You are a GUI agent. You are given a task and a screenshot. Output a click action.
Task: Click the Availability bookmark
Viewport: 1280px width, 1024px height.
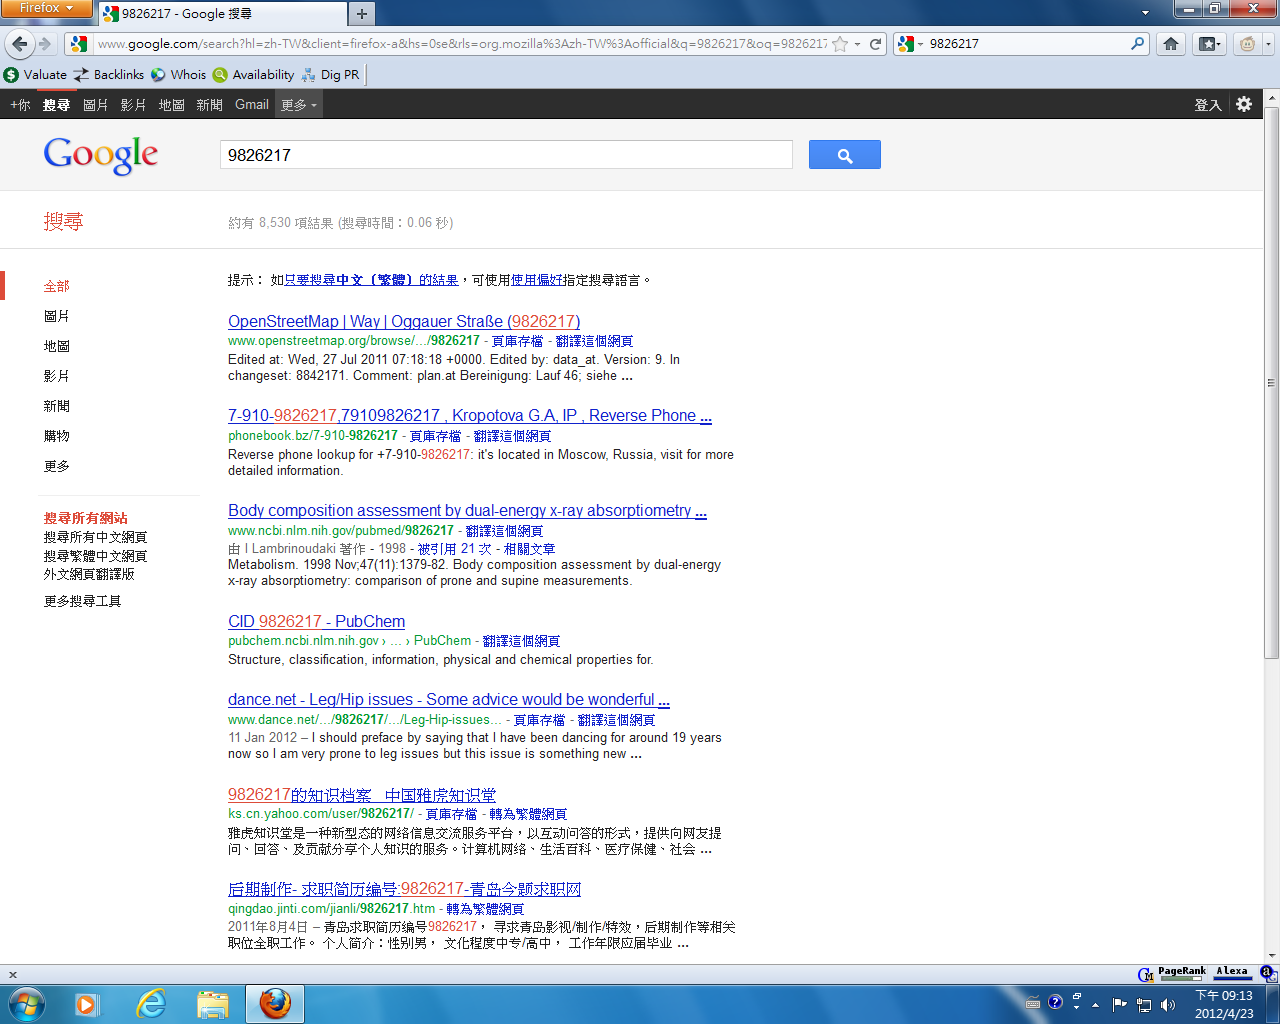tap(254, 75)
